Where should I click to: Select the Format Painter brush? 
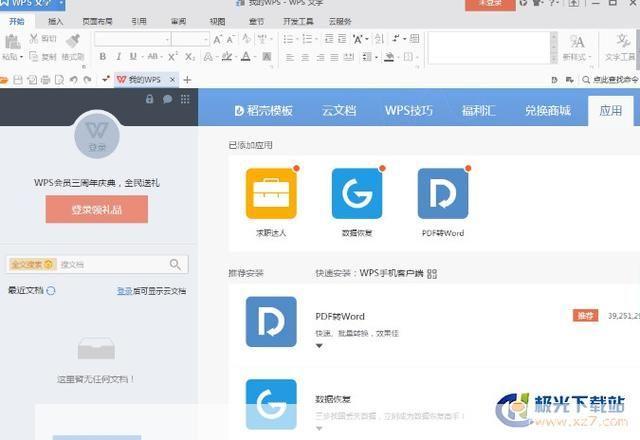(73, 41)
